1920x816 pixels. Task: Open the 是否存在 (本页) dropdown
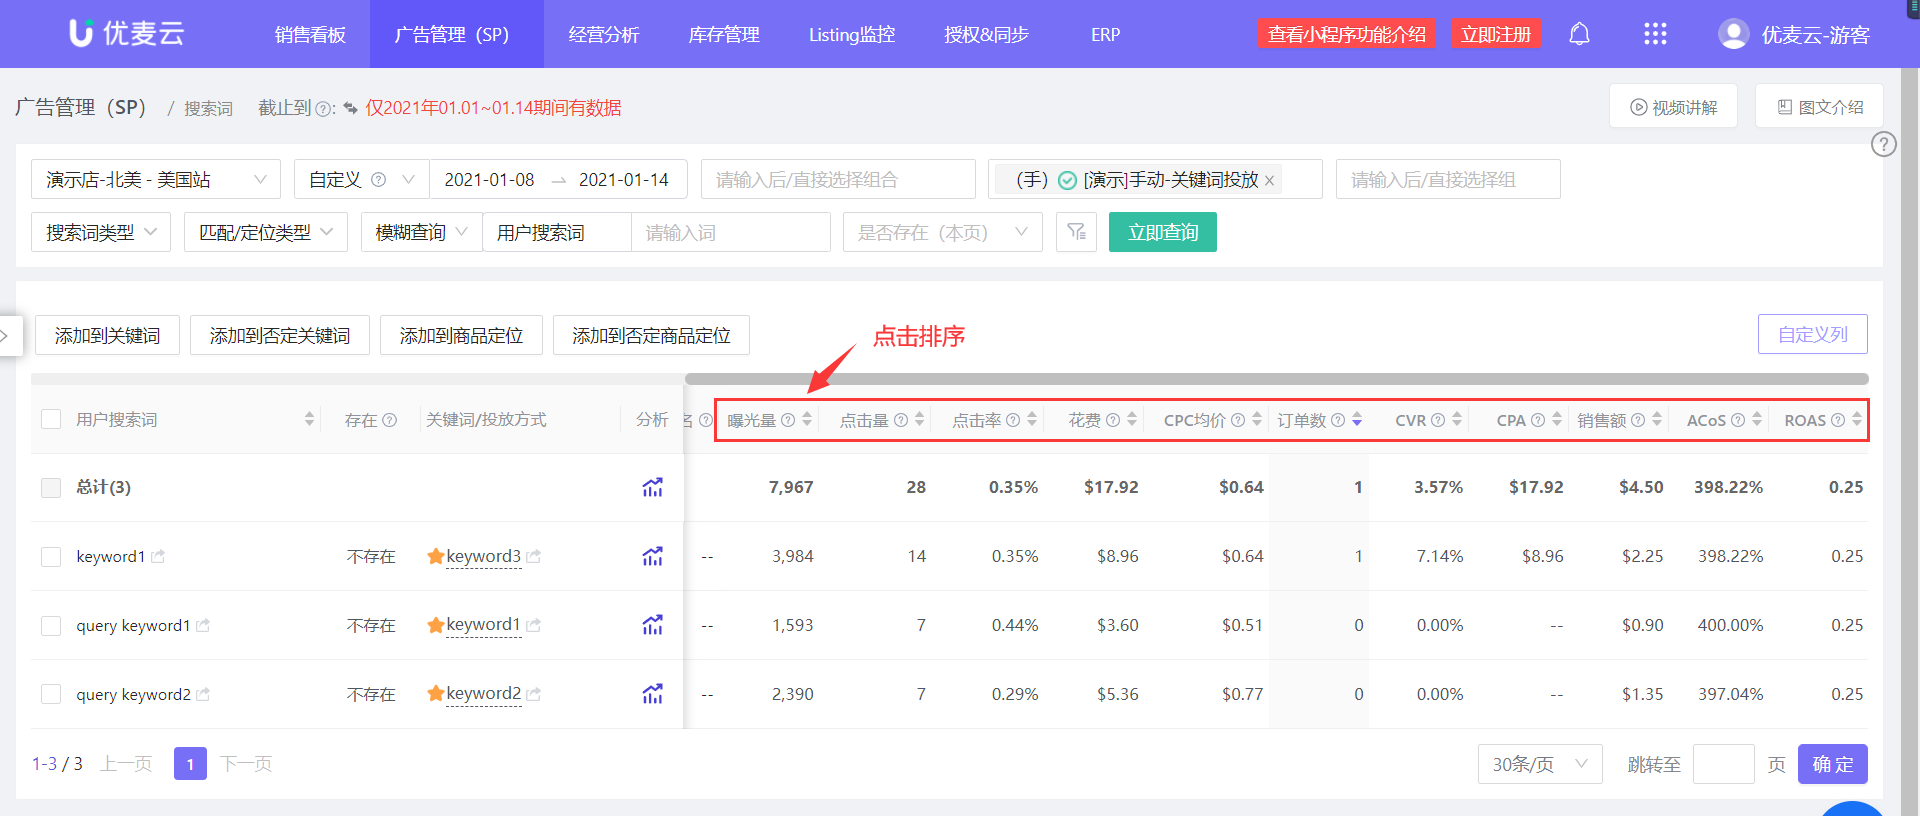pyautogui.click(x=943, y=232)
